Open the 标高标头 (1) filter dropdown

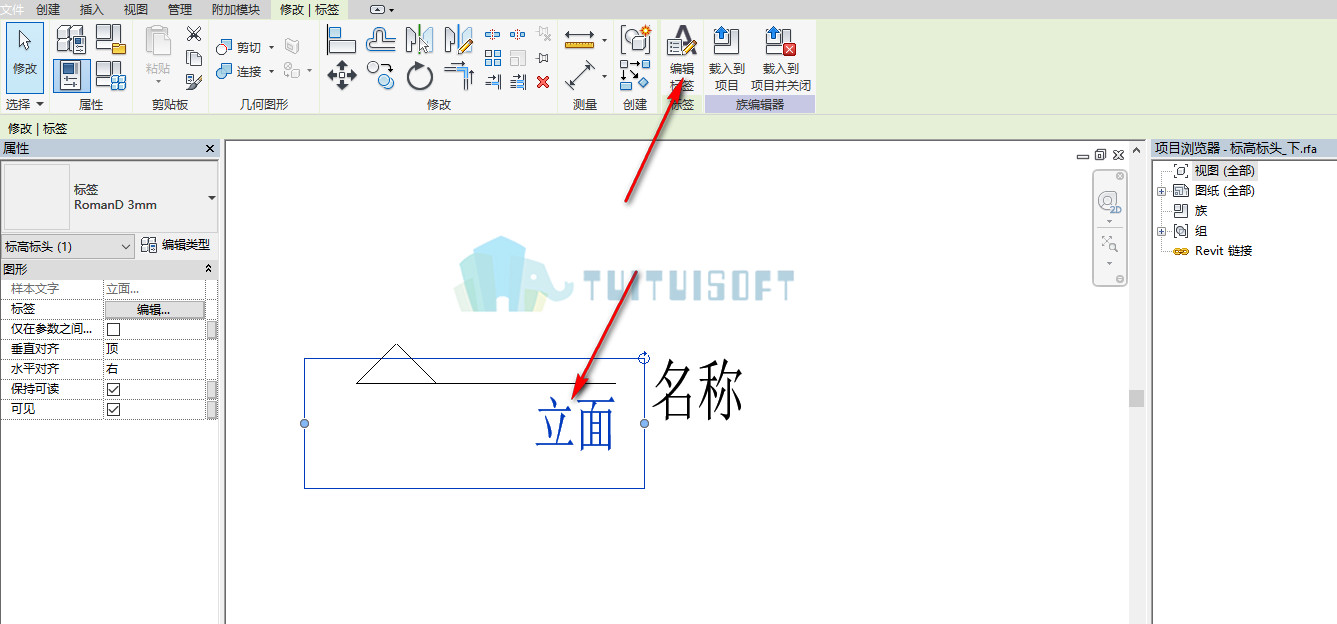click(68, 245)
